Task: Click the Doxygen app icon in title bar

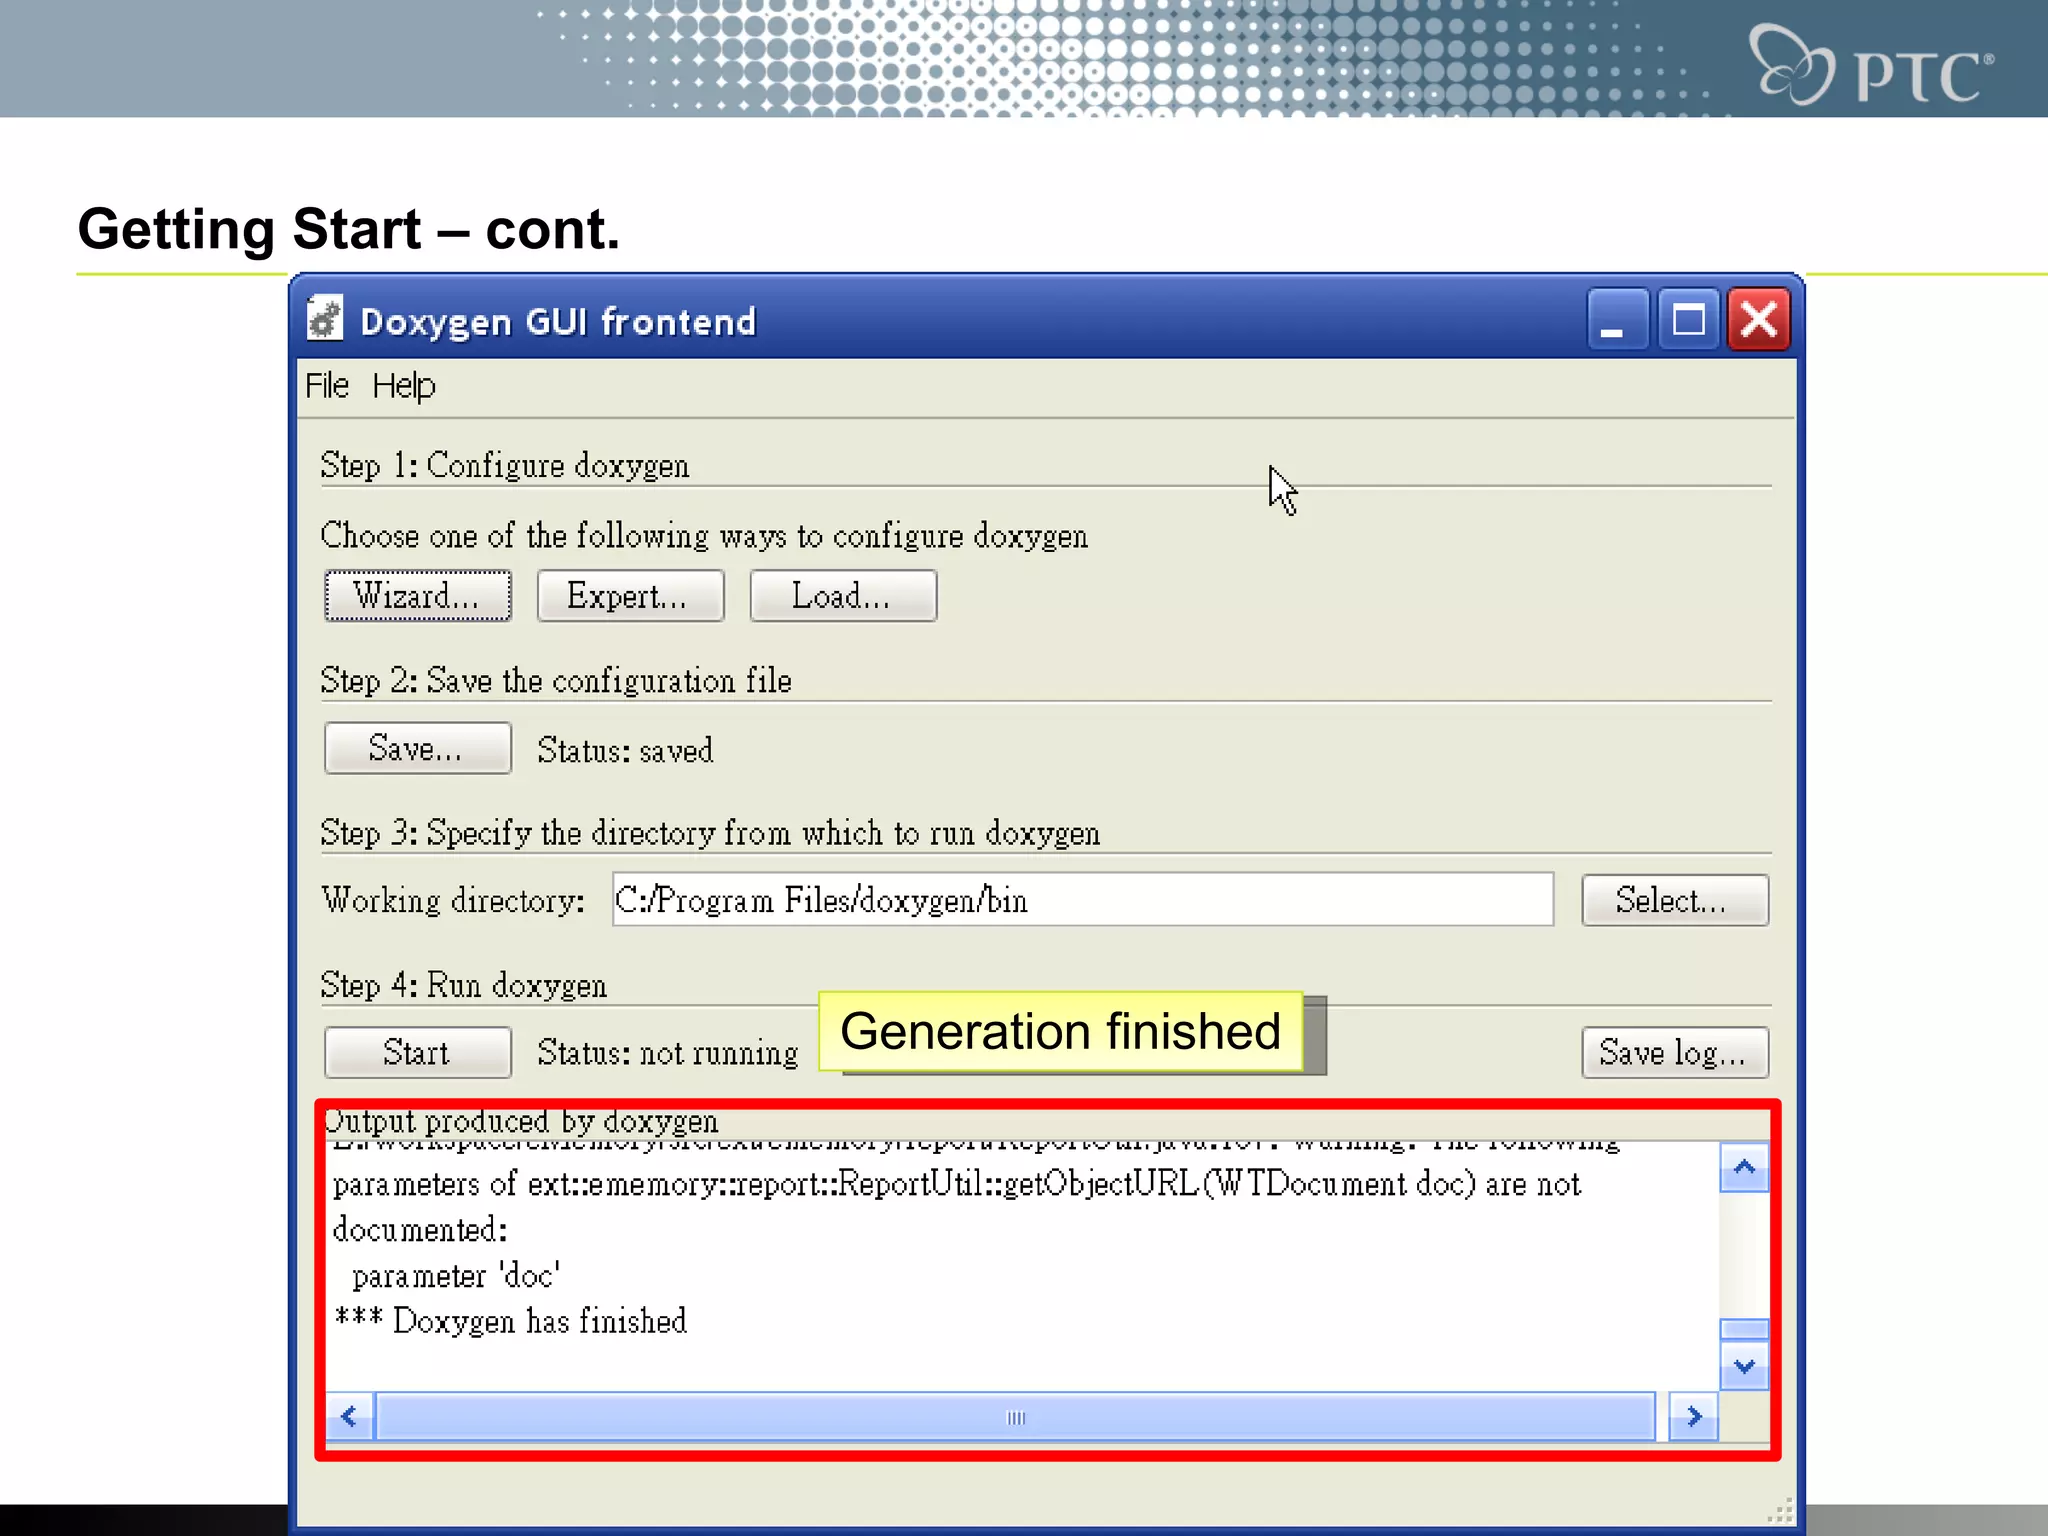Action: (x=325, y=319)
